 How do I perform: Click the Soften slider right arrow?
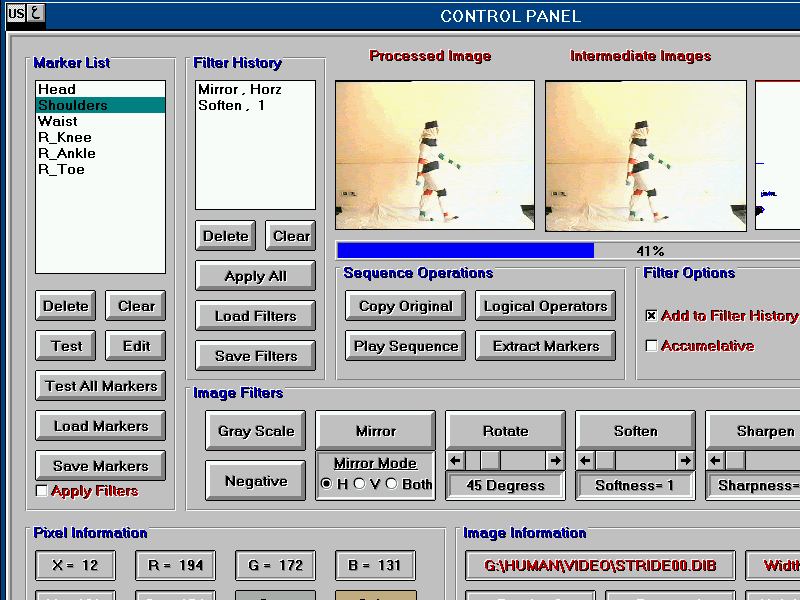(685, 461)
